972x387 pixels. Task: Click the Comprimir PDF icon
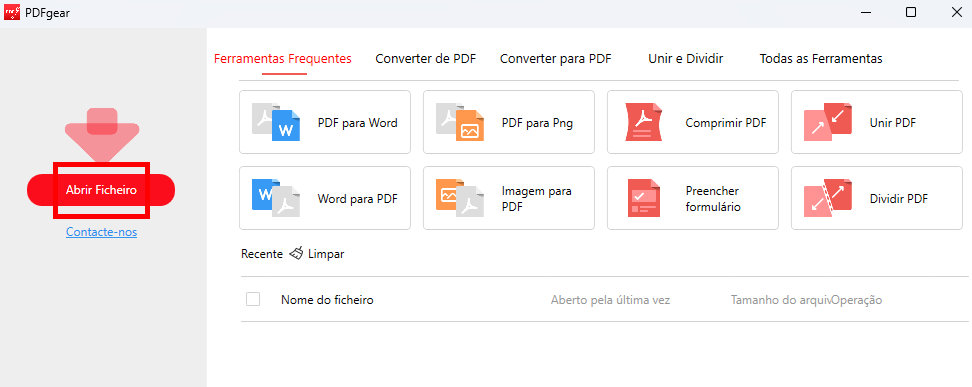tap(644, 122)
